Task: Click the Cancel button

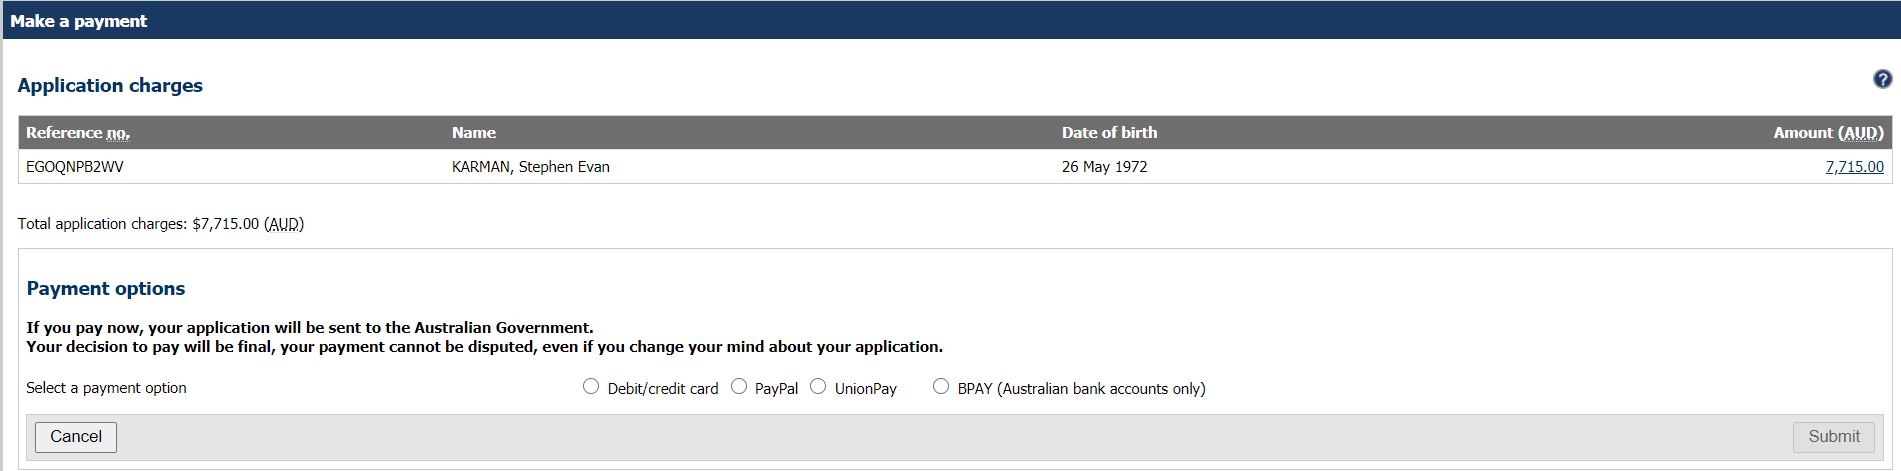Action: tap(76, 437)
